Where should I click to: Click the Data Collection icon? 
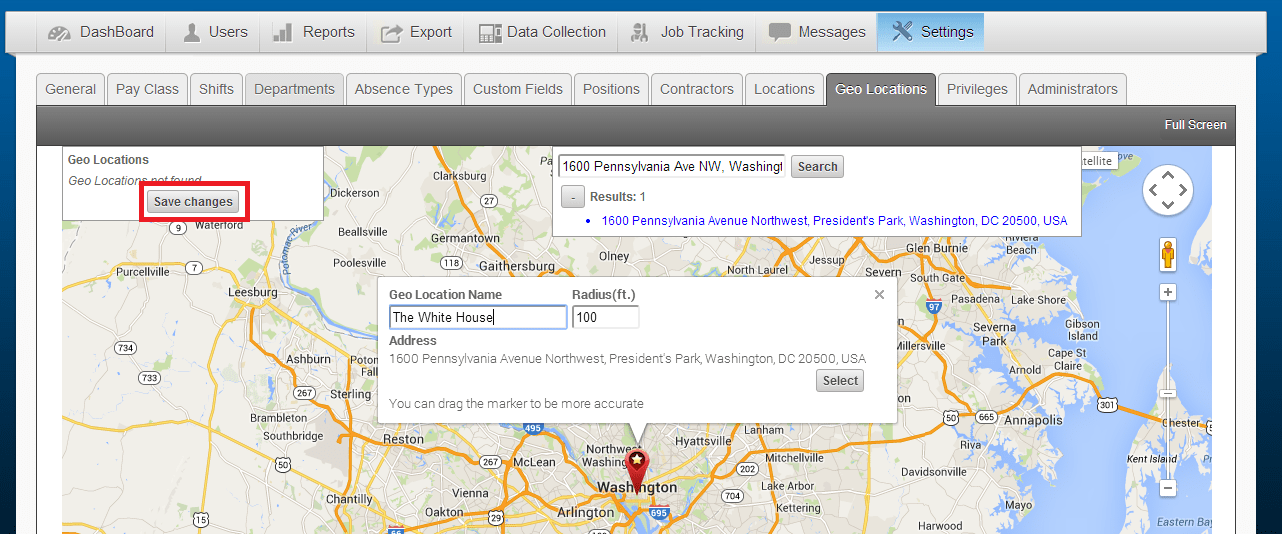point(489,33)
